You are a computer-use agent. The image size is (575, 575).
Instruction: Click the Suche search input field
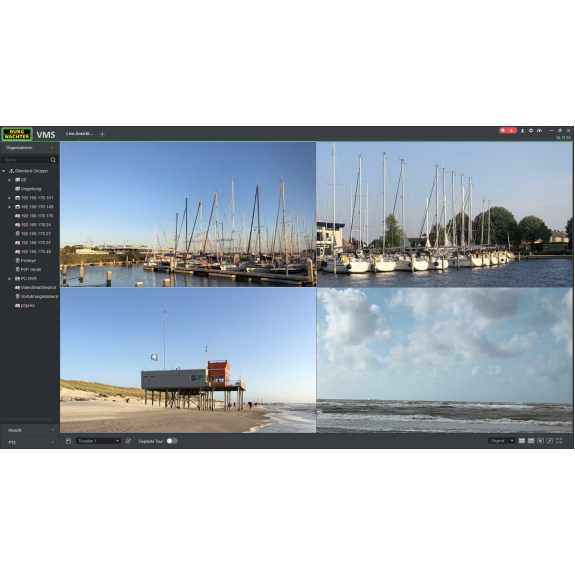pyautogui.click(x=26, y=160)
